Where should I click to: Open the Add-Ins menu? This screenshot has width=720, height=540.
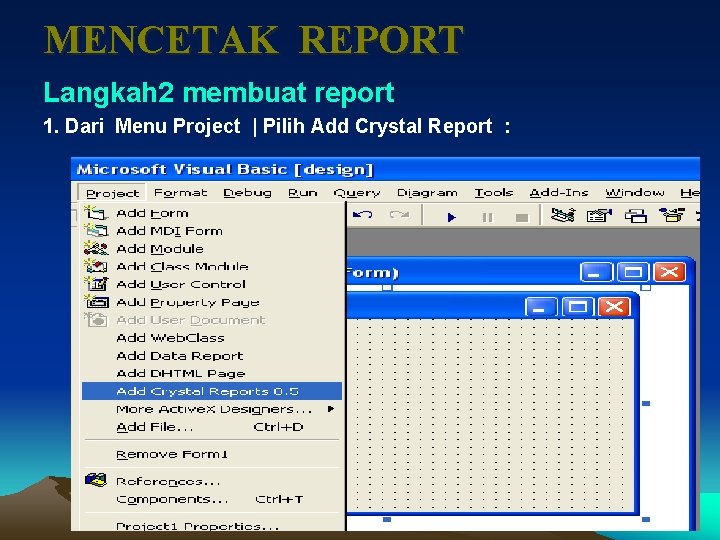[559, 193]
